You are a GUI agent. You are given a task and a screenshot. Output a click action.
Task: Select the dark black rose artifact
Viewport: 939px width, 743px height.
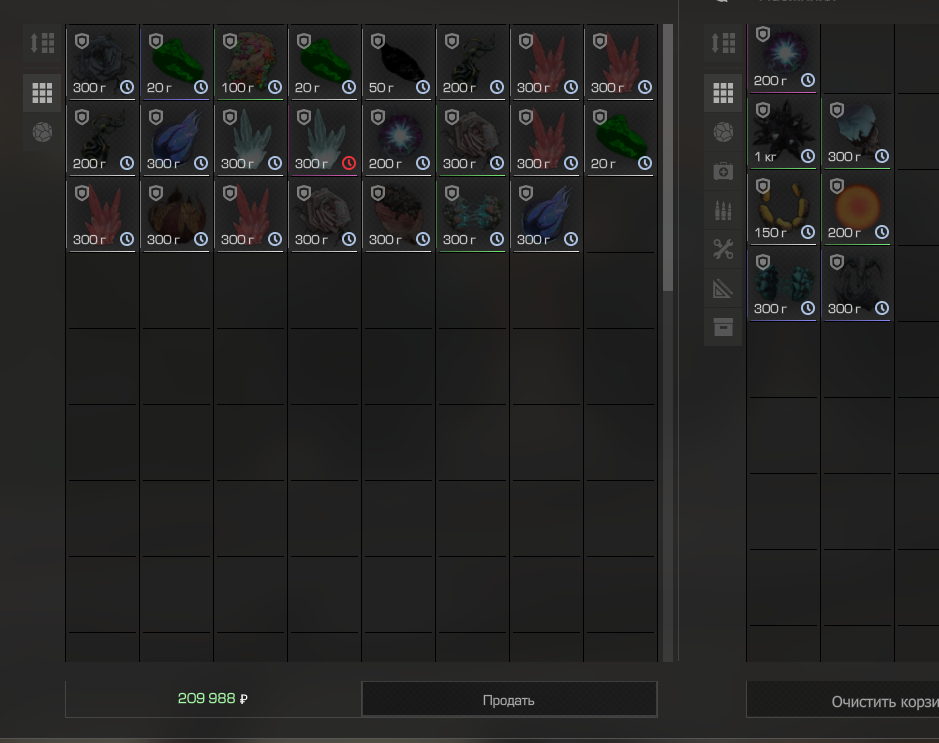102,62
